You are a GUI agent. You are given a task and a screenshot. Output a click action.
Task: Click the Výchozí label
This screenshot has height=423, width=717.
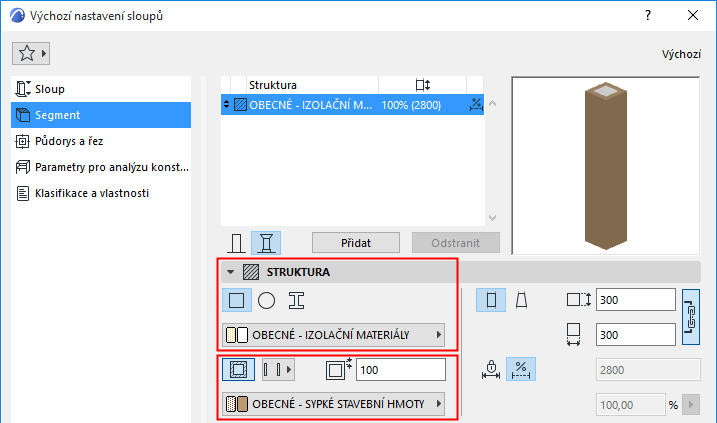(x=681, y=54)
